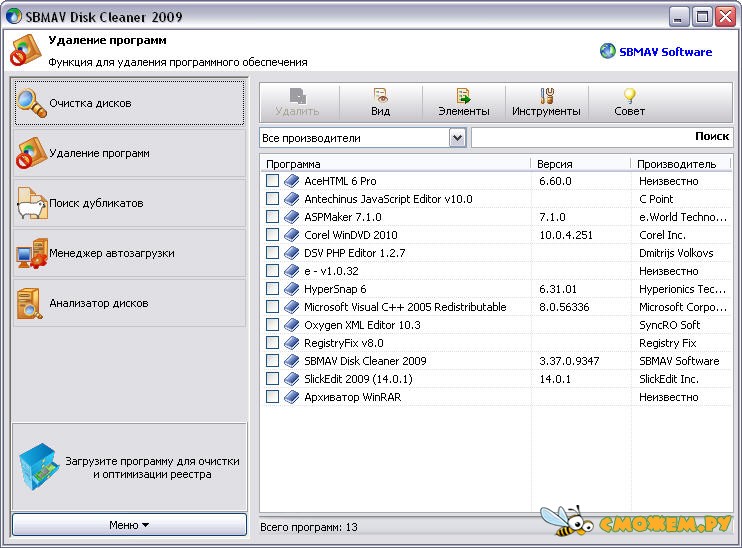
Task: Click the RegistryFix v8.0 program icon
Action: coord(292,343)
